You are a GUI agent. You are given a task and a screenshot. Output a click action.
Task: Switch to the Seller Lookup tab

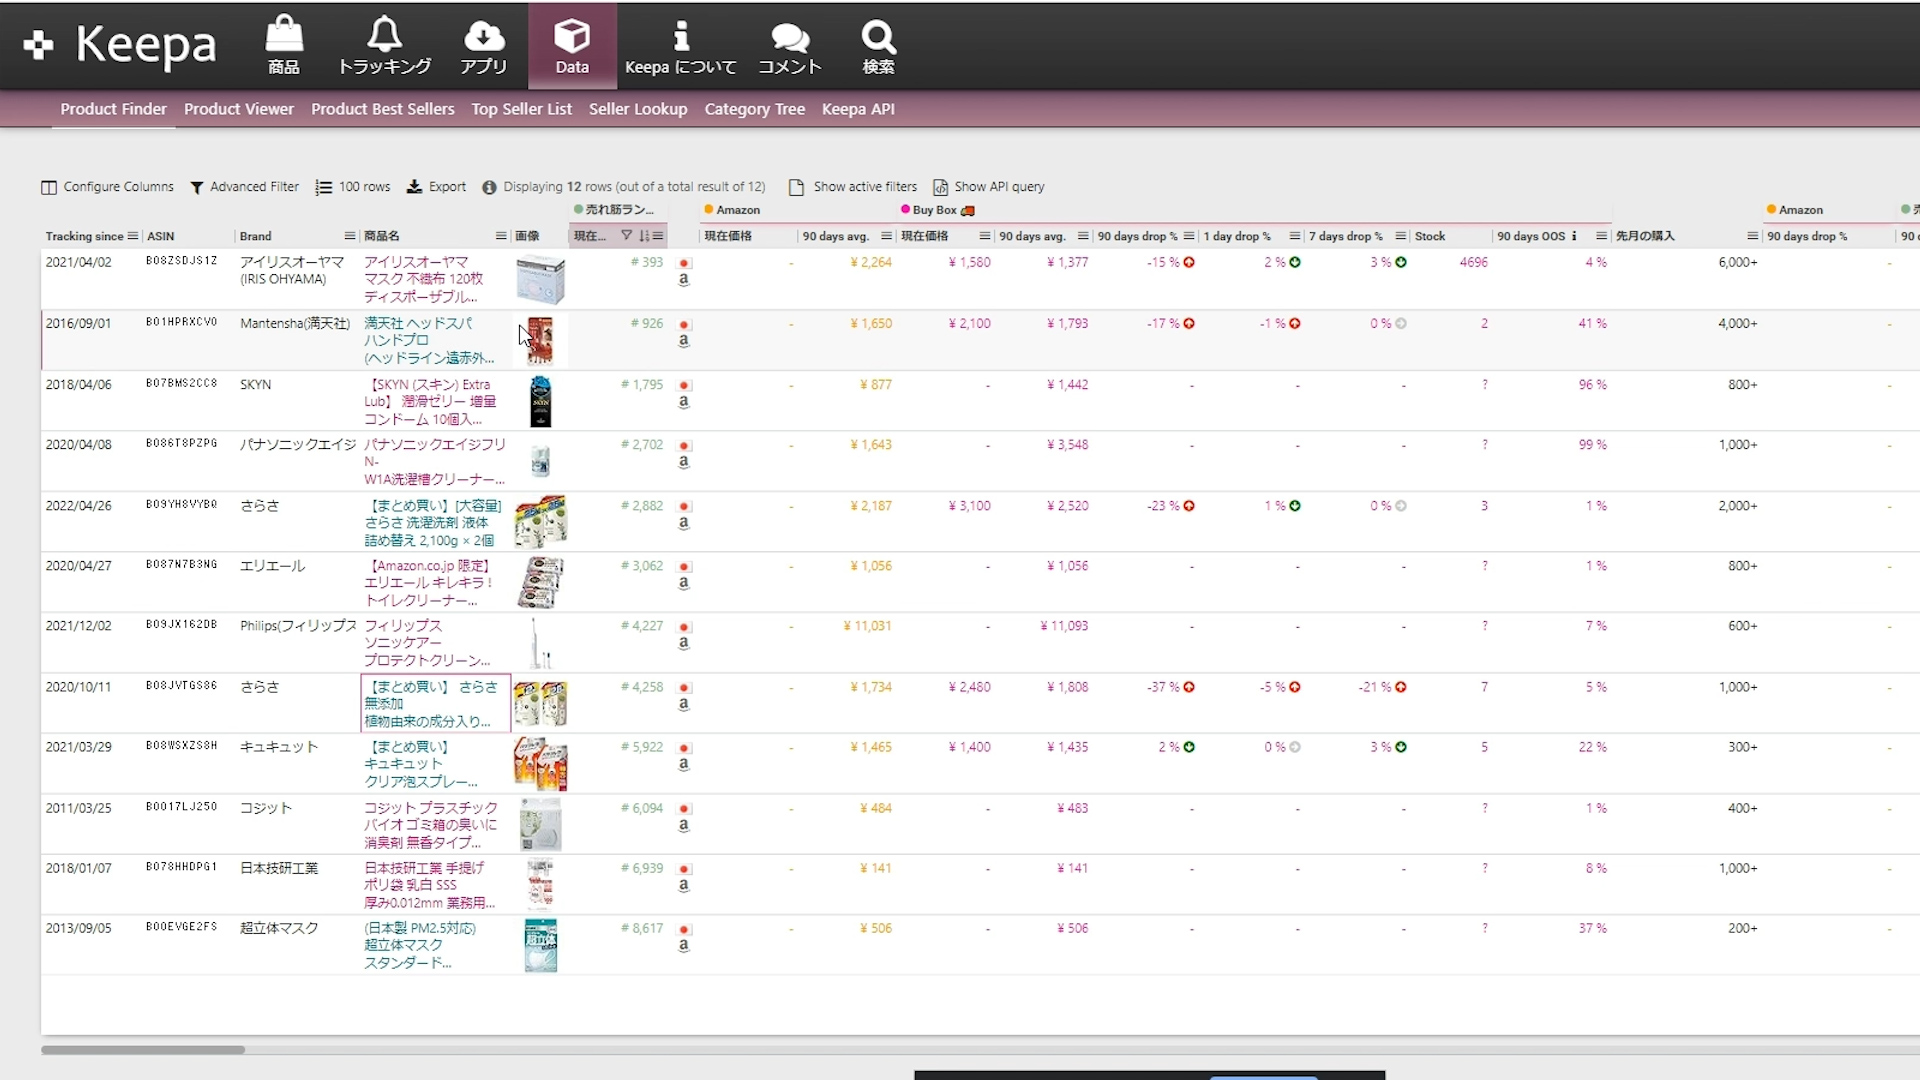[x=637, y=109]
